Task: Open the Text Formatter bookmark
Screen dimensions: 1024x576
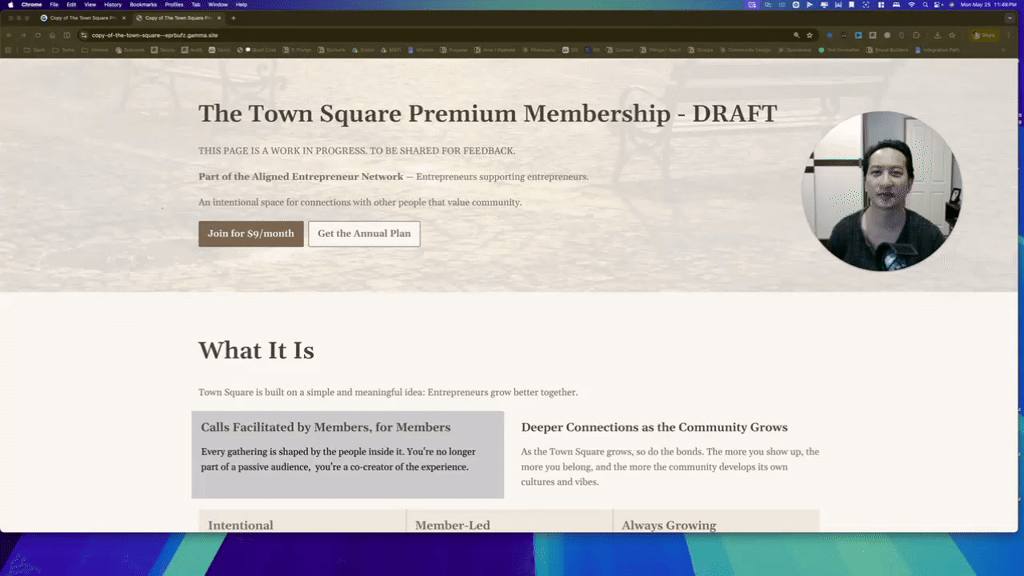Action: coord(839,50)
